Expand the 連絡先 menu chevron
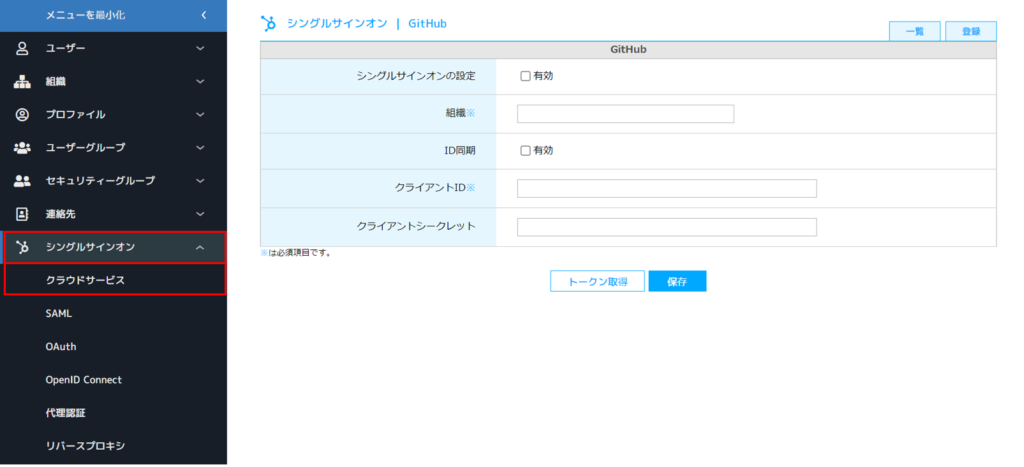Image resolution: width=1024 pixels, height=467 pixels. tap(200, 214)
